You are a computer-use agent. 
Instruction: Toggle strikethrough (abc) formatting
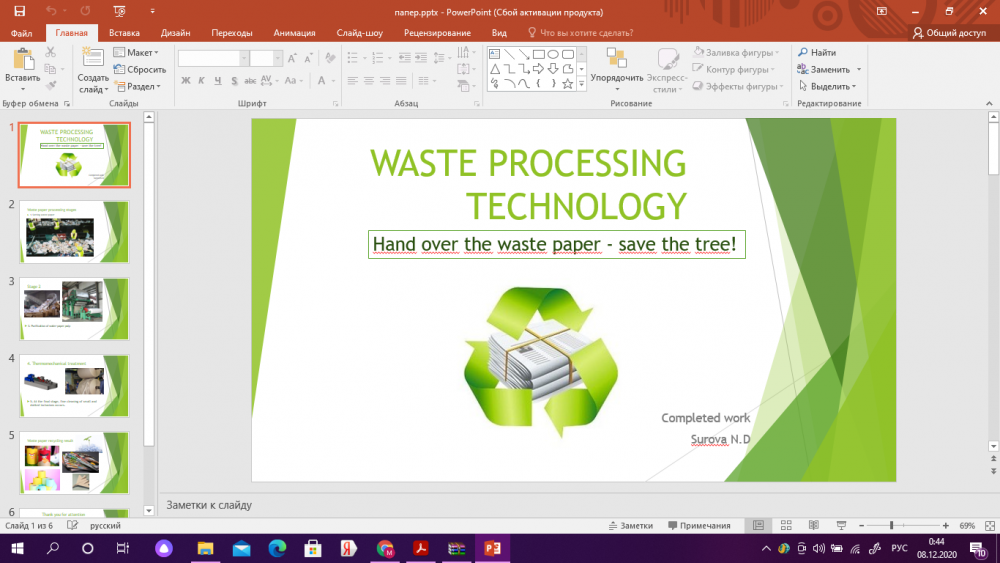250,80
